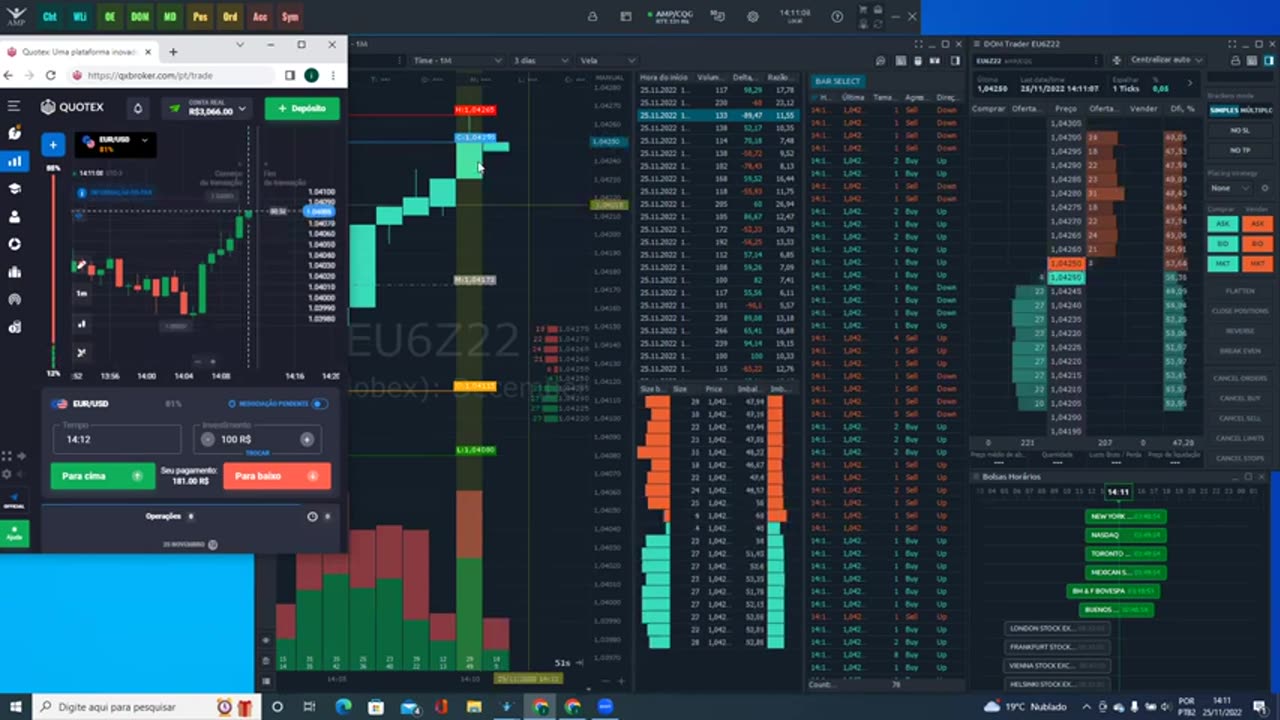Open the DOM tool in top bar
Image resolution: width=1280 pixels, height=720 pixels.
click(x=139, y=16)
